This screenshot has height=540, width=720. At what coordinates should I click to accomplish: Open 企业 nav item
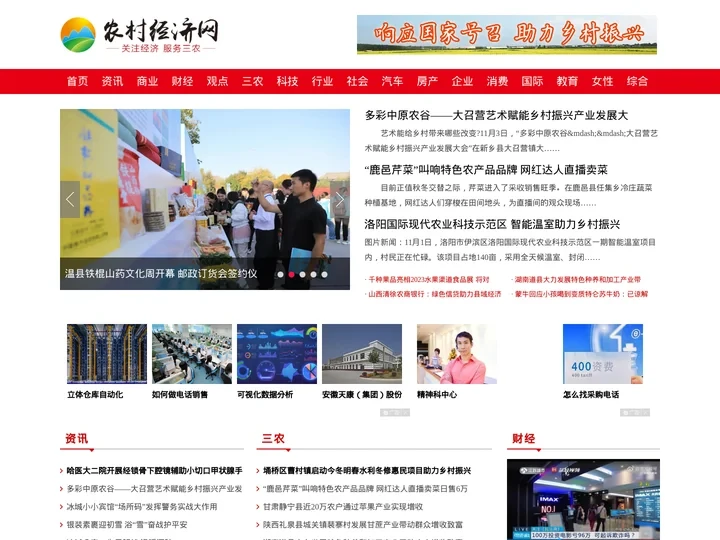[462, 81]
